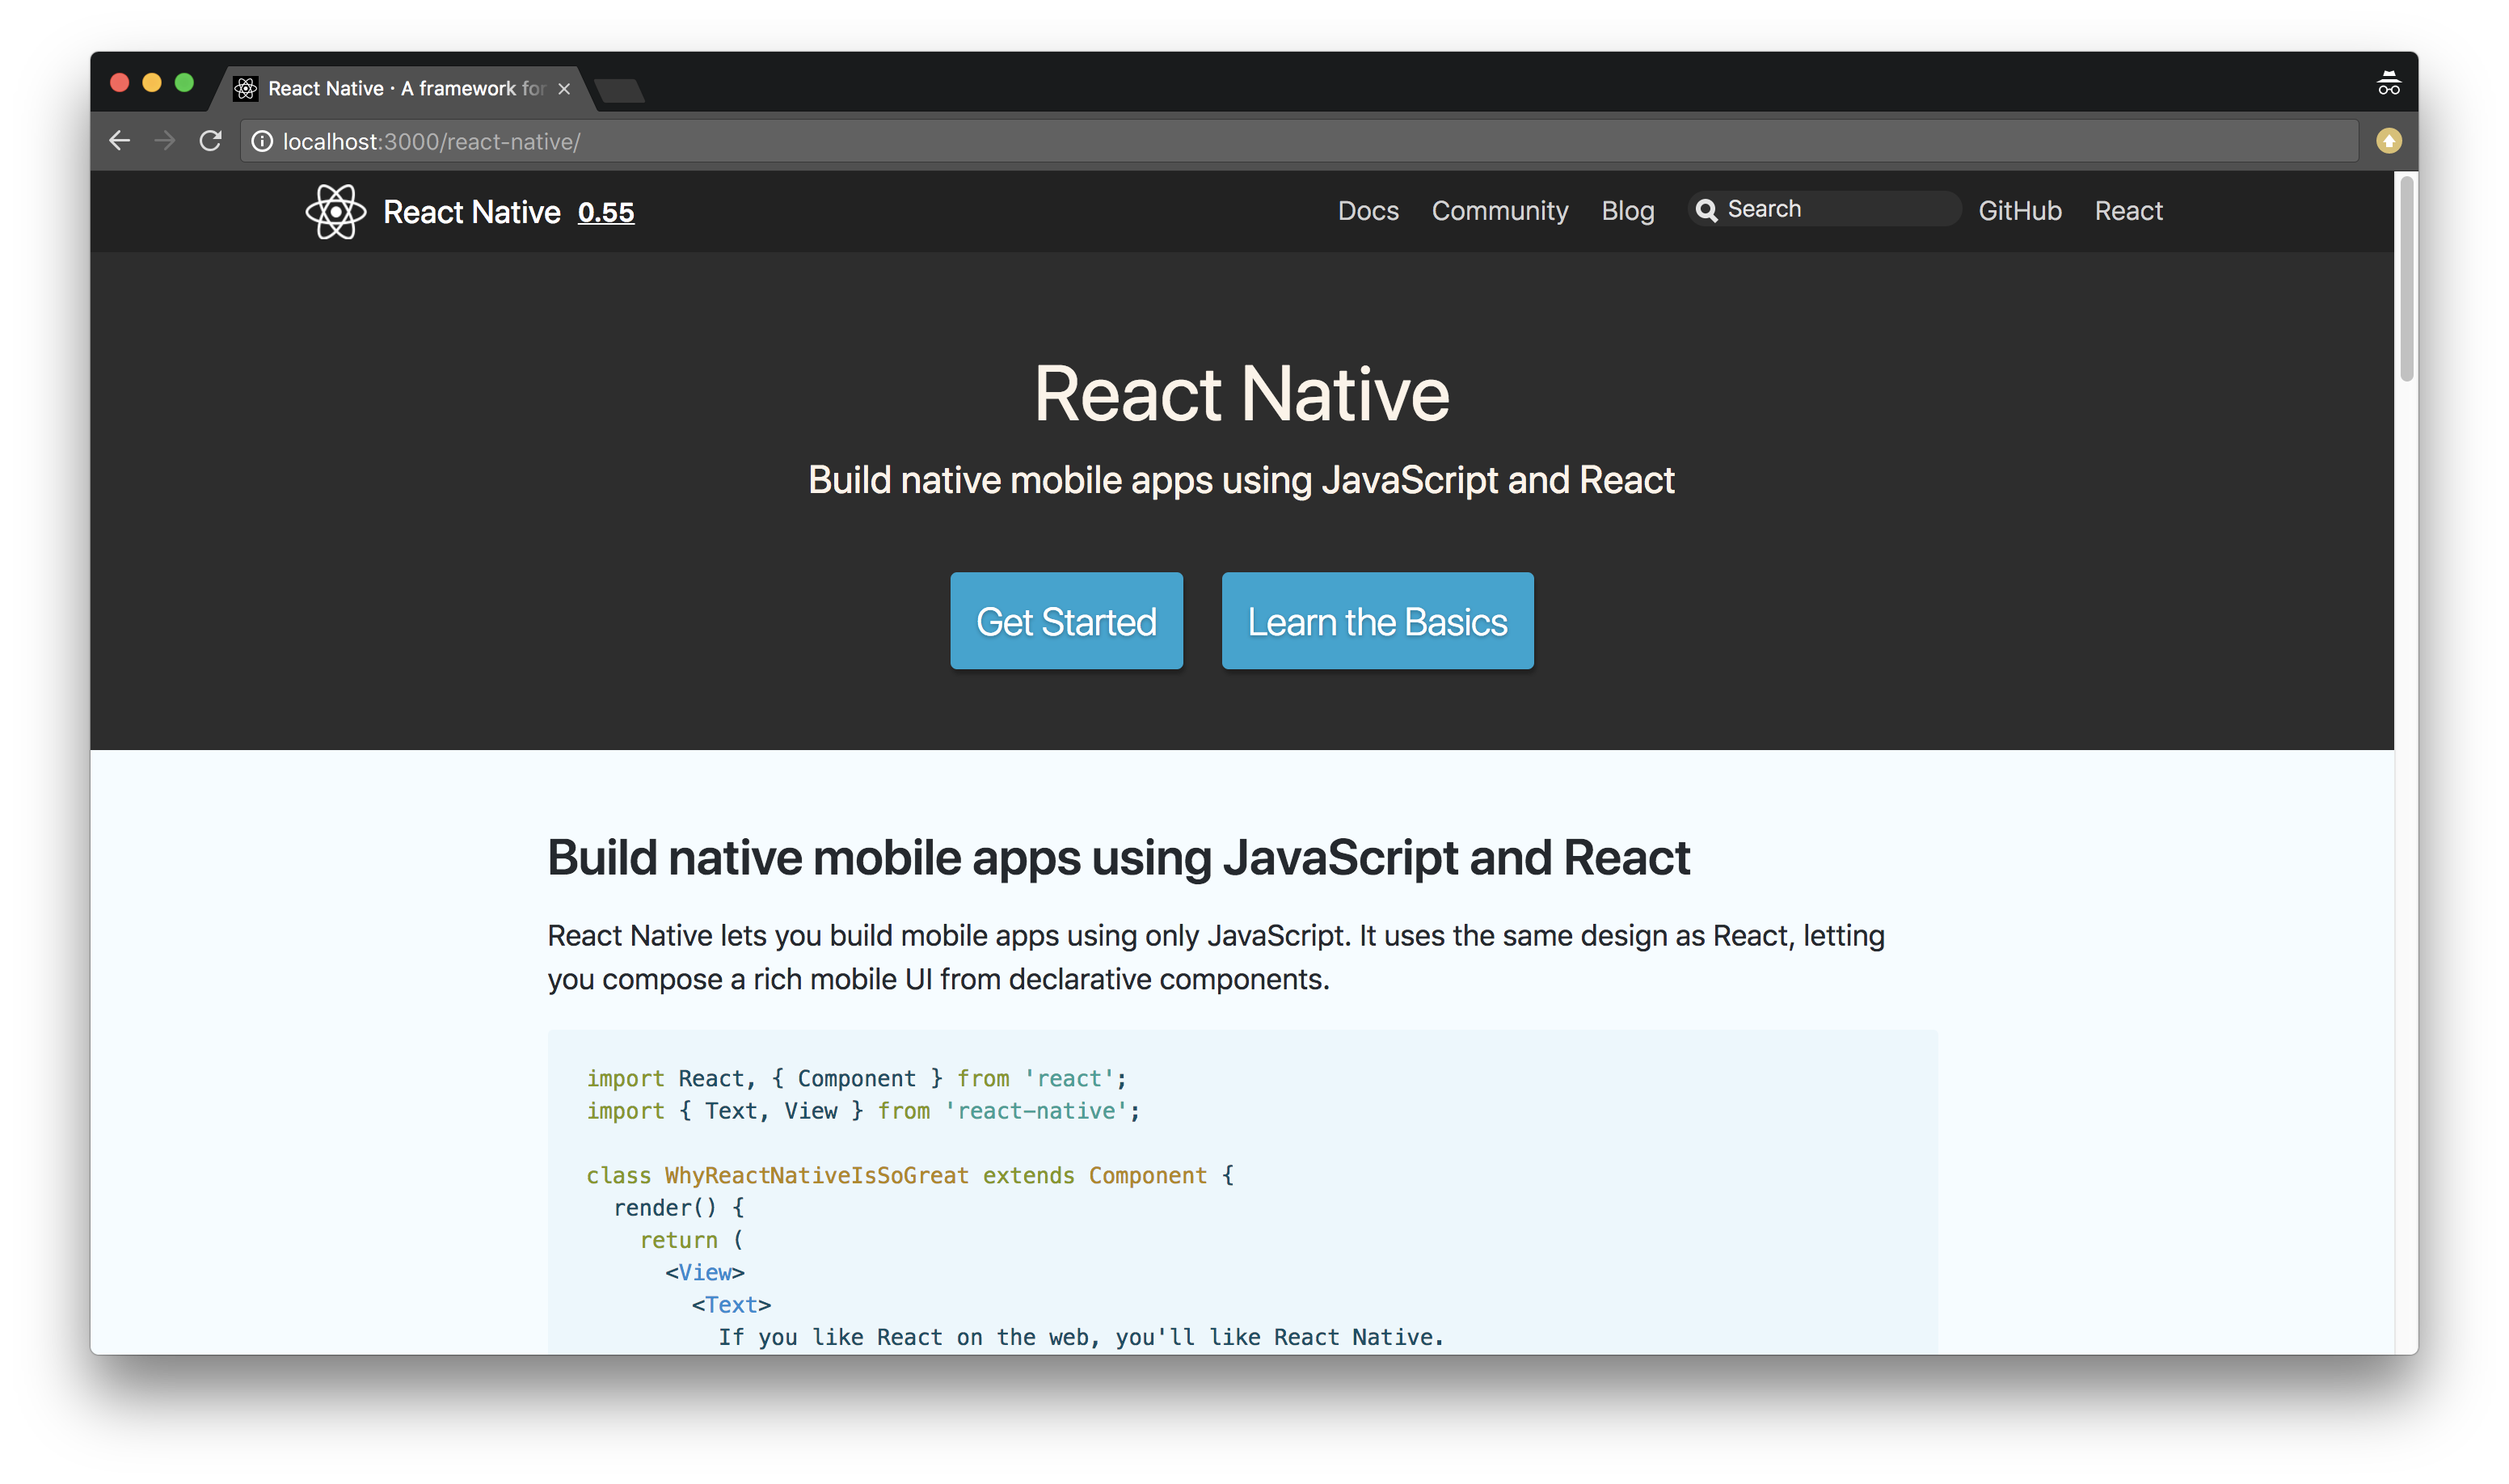The width and height of the screenshot is (2509, 1484).
Task: Click the incognito icon in title bar
Action: (2388, 84)
